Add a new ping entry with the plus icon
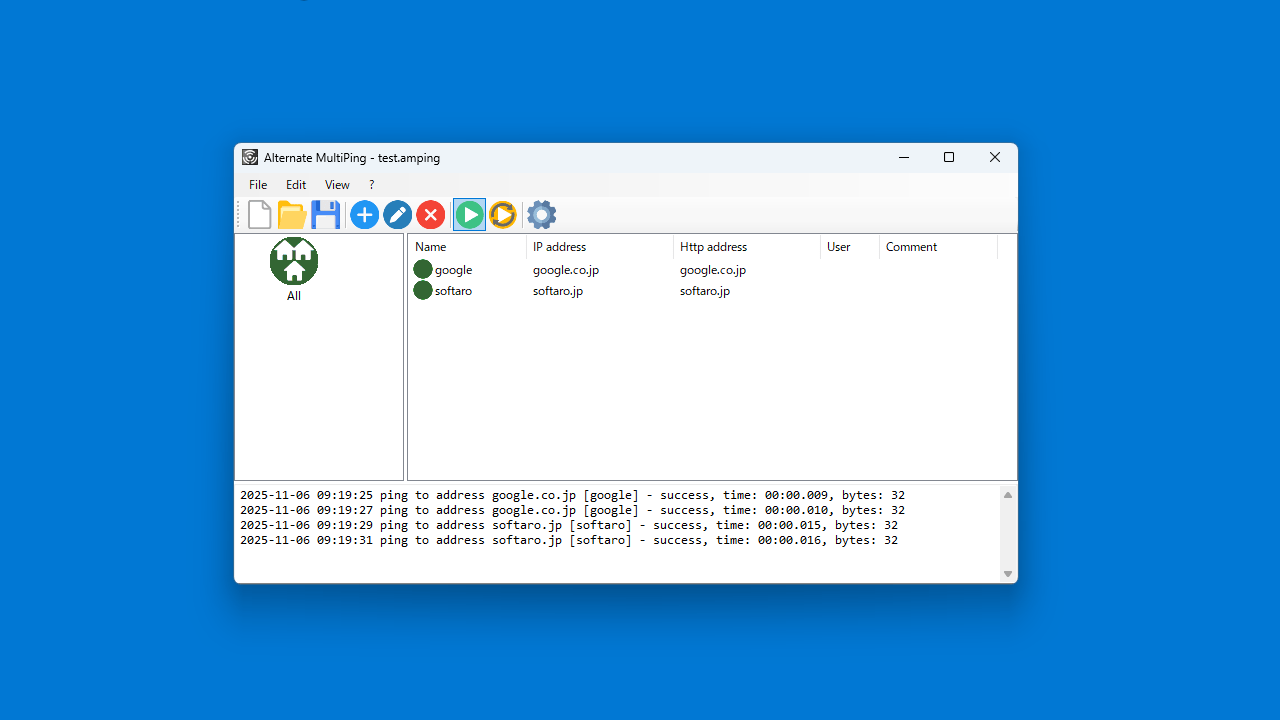Image resolution: width=1280 pixels, height=720 pixels. click(364, 215)
